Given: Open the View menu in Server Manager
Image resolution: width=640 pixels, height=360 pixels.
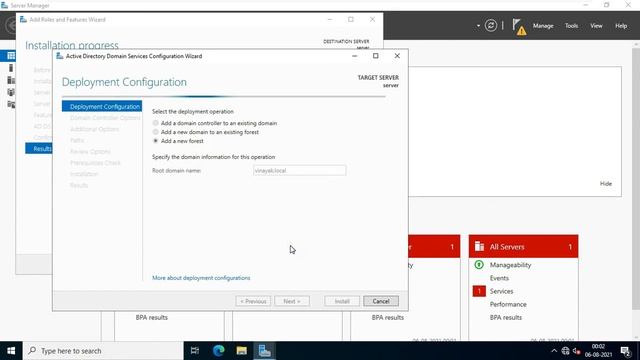Looking at the screenshot, I should (596, 26).
